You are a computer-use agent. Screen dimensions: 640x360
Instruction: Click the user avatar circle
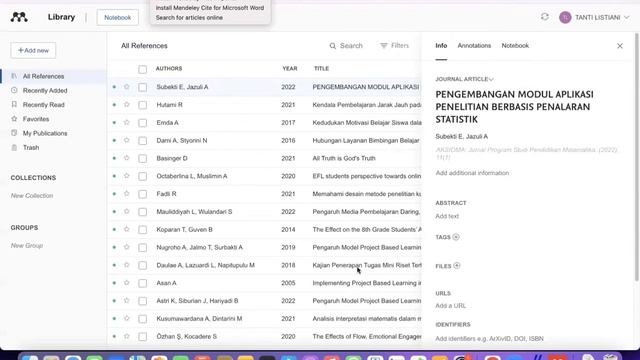pyautogui.click(x=565, y=18)
